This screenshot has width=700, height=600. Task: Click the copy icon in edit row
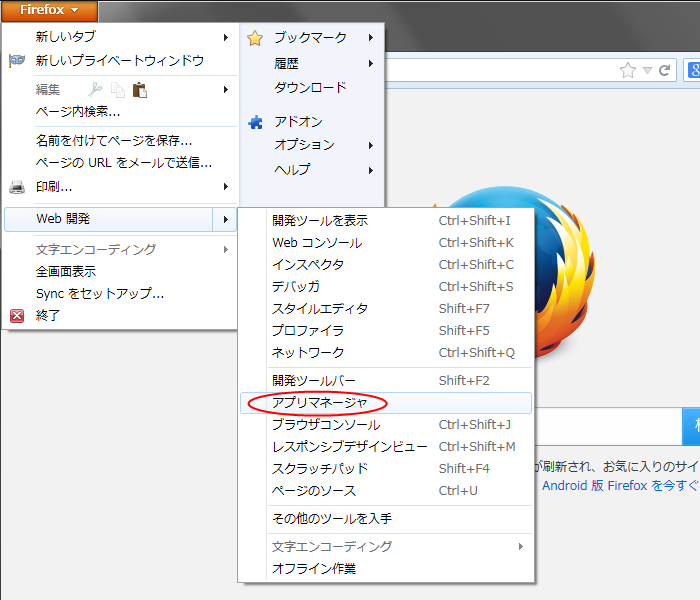coord(118,90)
